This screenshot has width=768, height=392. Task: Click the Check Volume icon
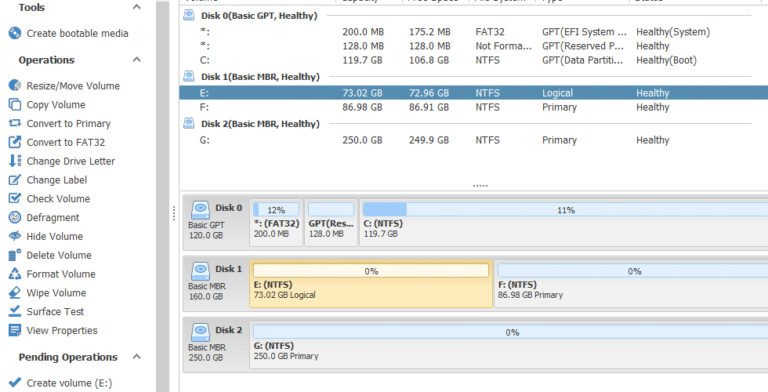pos(15,198)
